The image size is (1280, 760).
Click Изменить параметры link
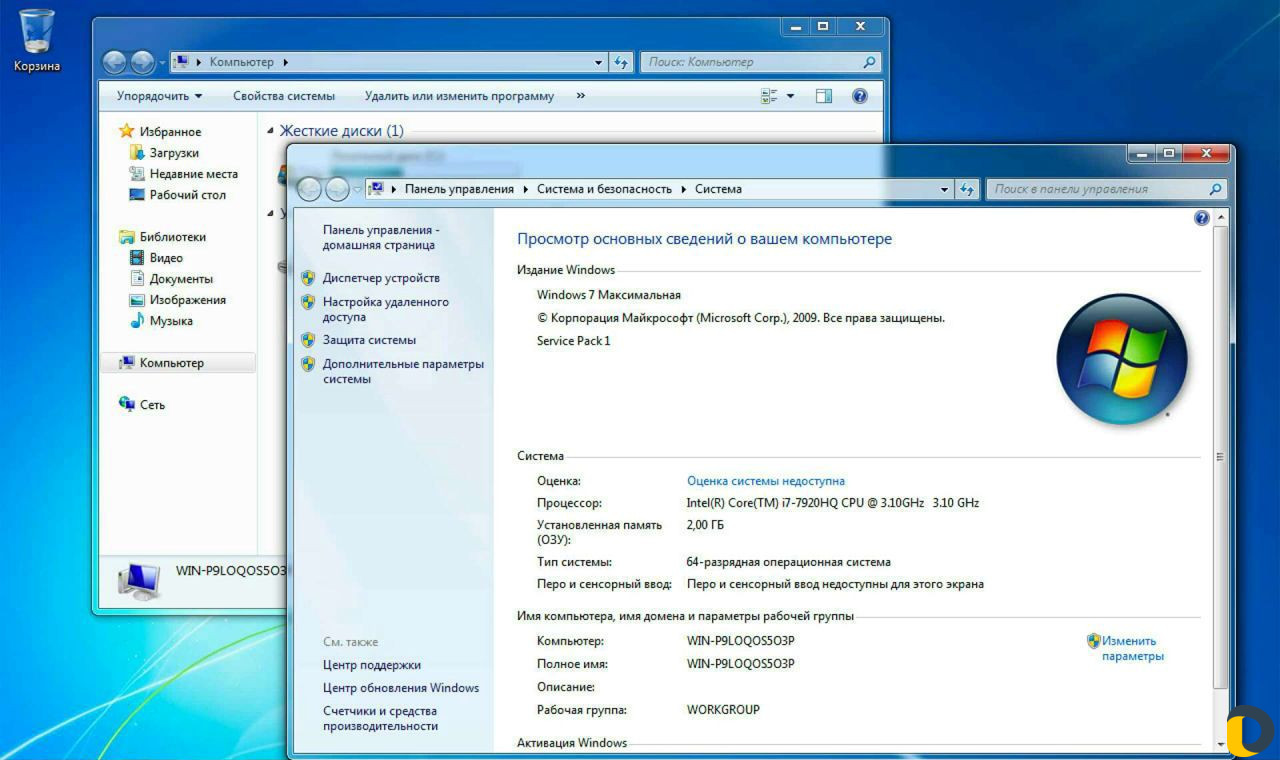coord(1132,649)
